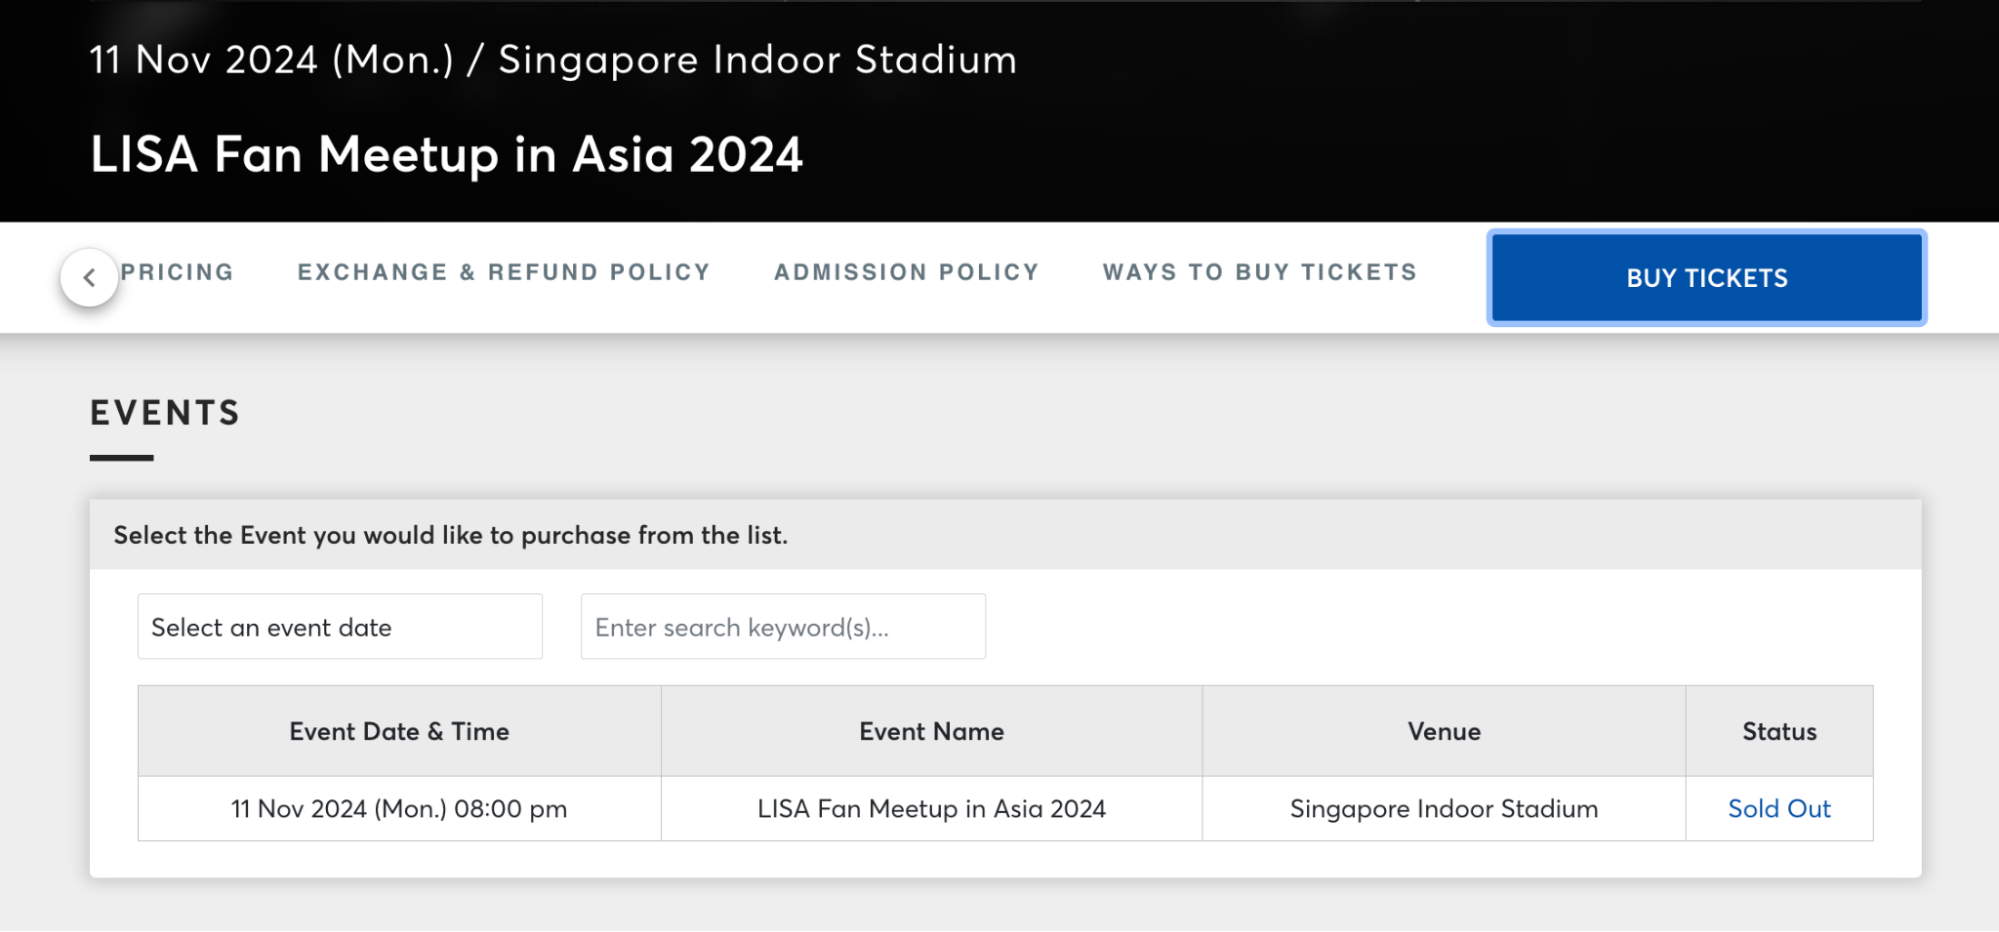Screen dimensions: 1999x932
Task: Select the 11 Nov 2024 08:00 pm cell
Action: coord(399,808)
